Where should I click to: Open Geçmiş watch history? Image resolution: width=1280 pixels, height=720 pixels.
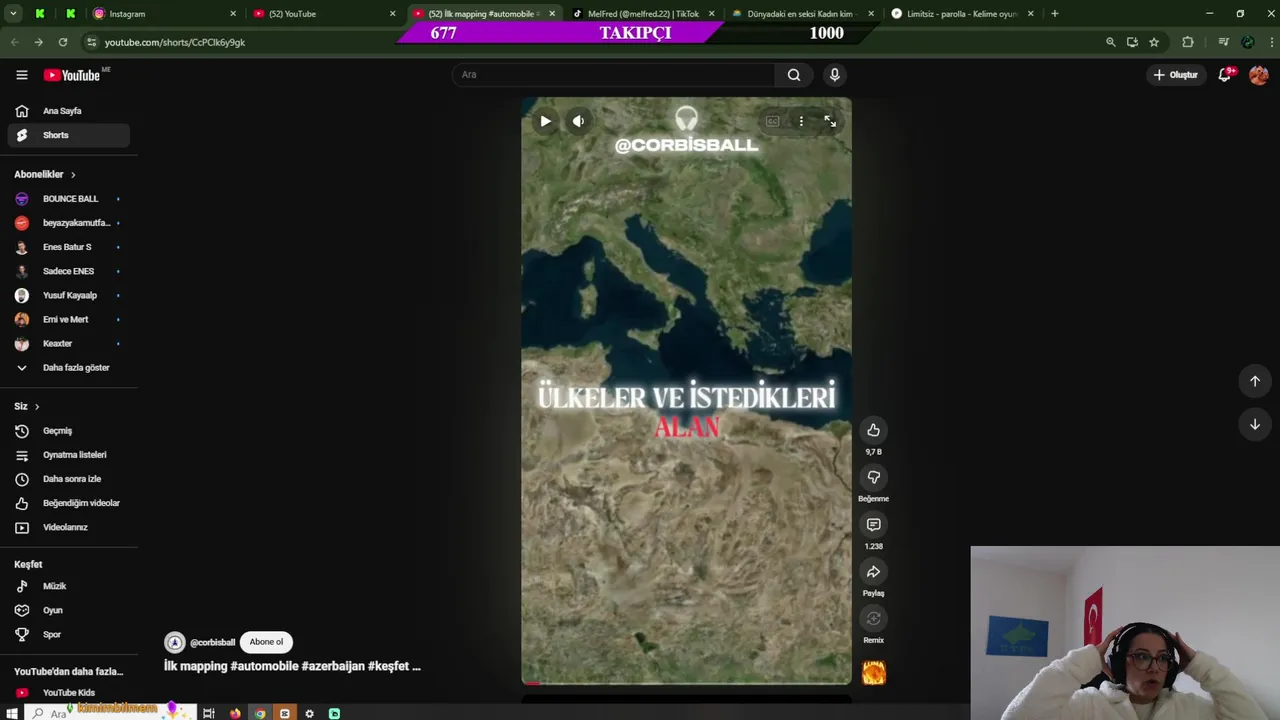click(x=69, y=431)
